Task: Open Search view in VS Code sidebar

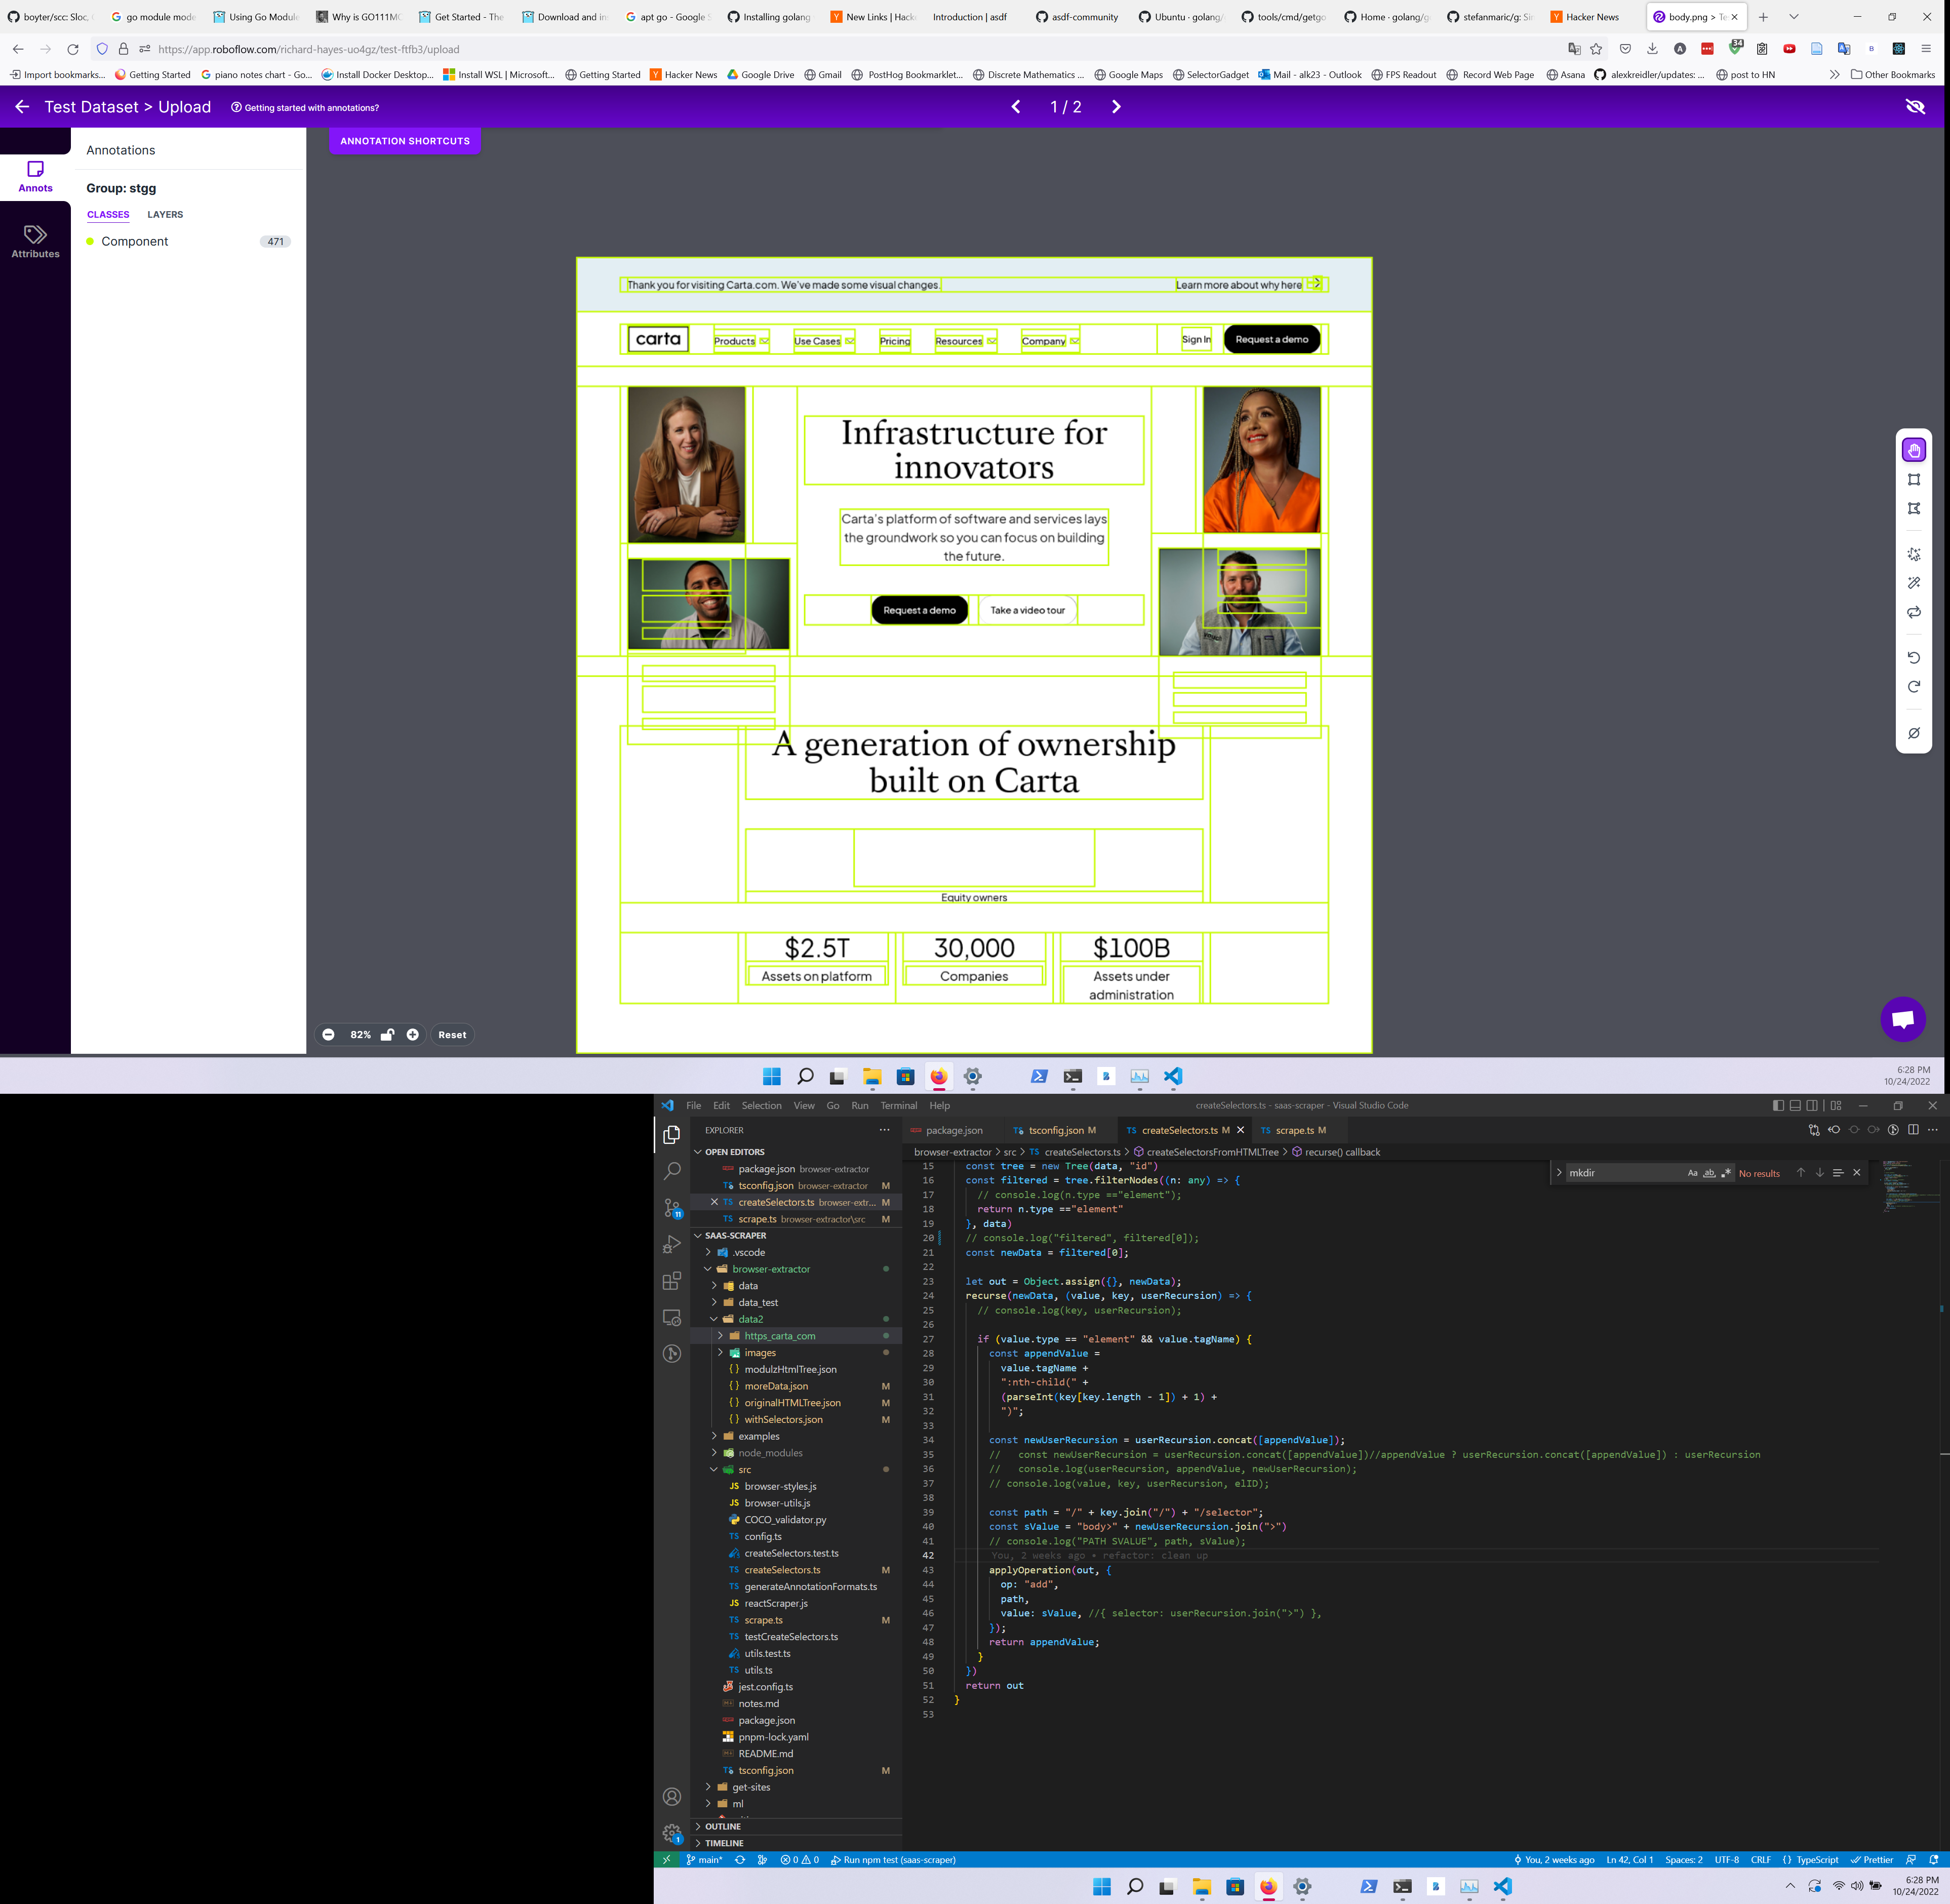Action: pyautogui.click(x=671, y=1170)
